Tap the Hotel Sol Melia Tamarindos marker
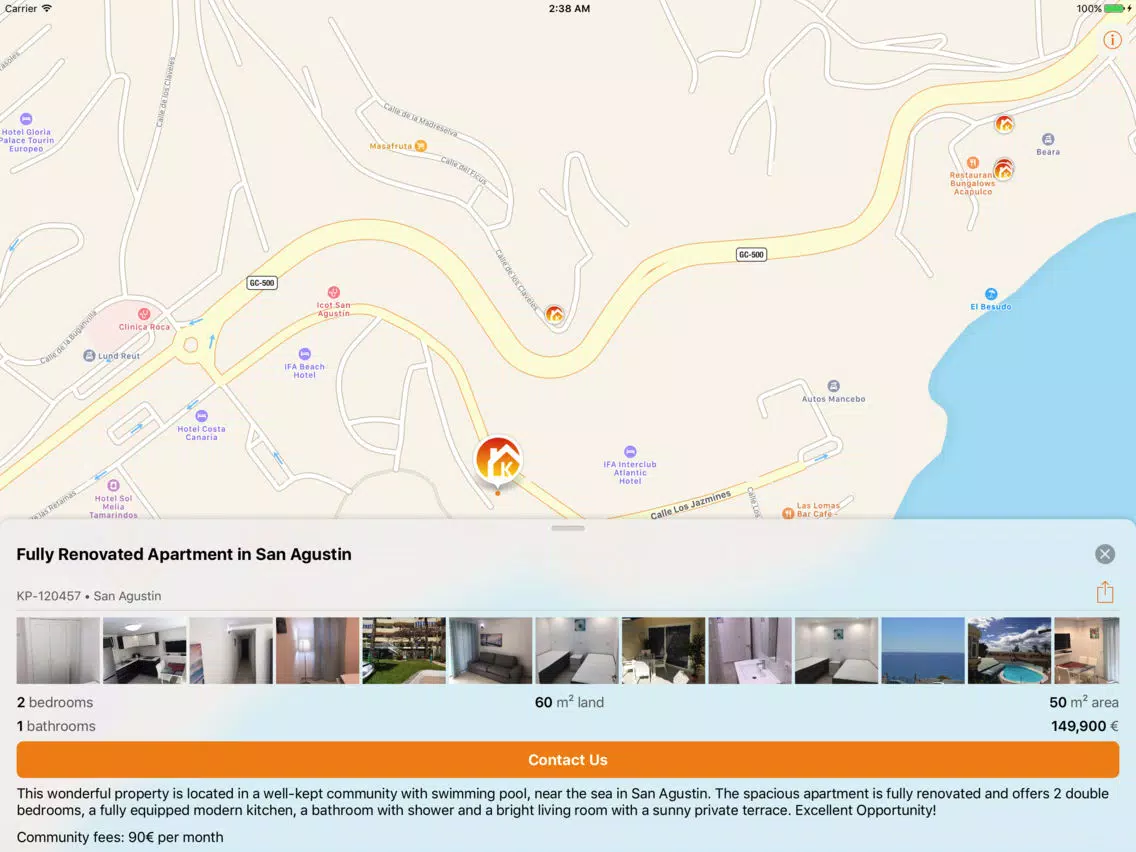 coord(113,485)
